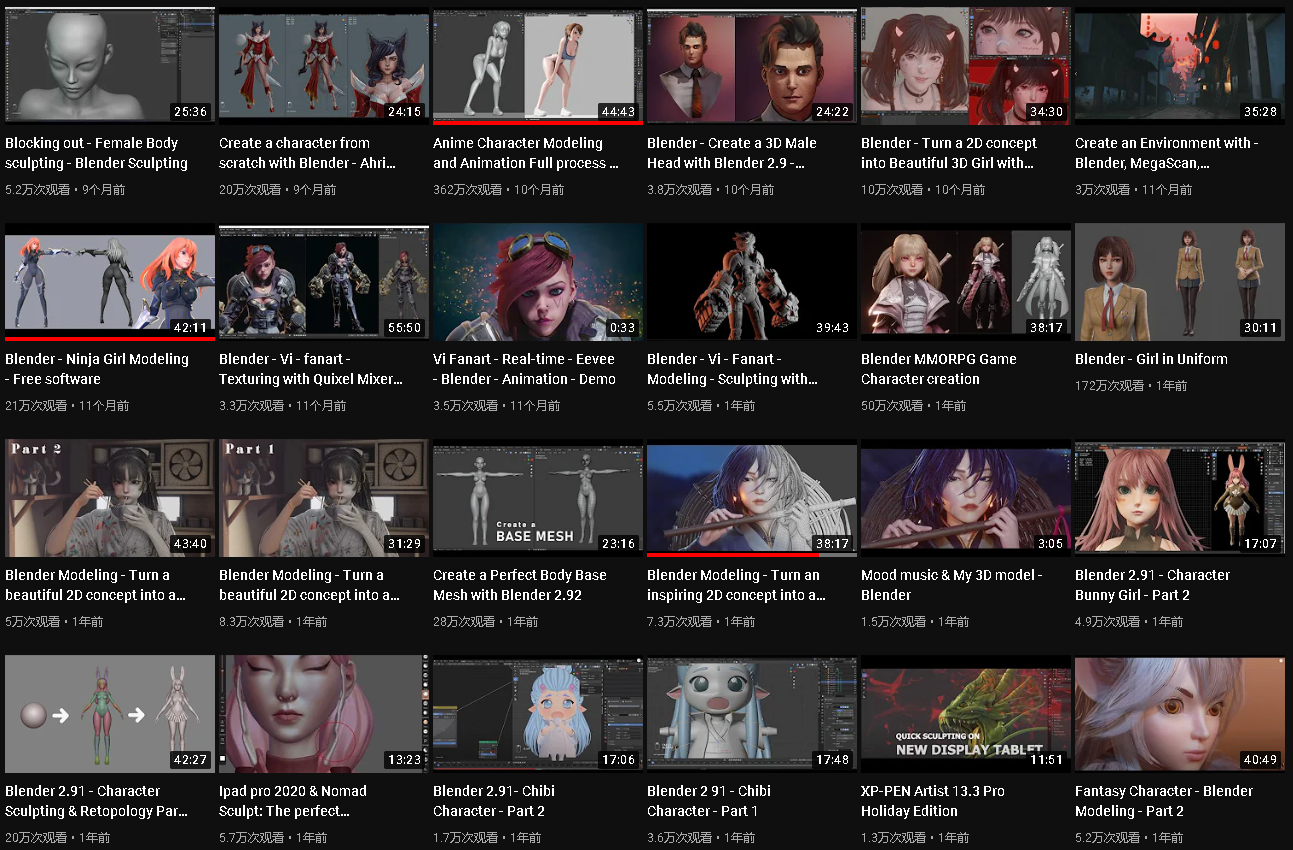Click title 'Blender - Vi - Fanart - Modeling - Sculpting'
Screen dimensions: 1293x850
click(x=732, y=369)
